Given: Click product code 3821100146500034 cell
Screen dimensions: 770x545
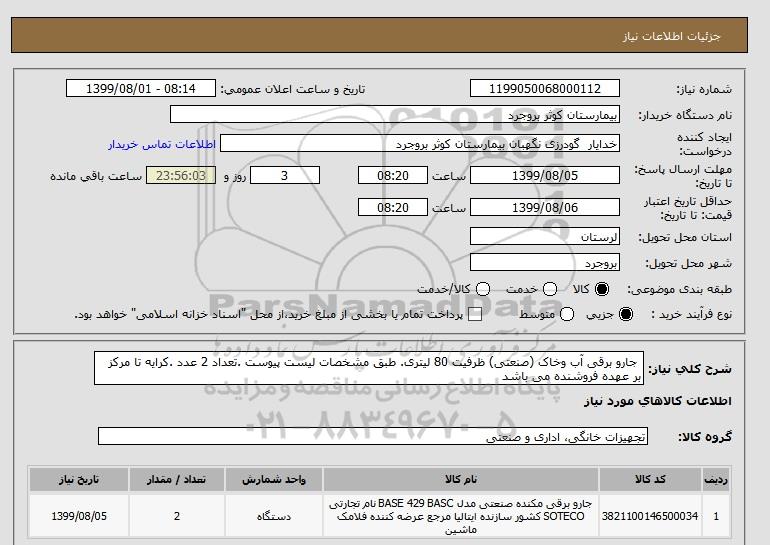Looking at the screenshot, I should 650,516.
